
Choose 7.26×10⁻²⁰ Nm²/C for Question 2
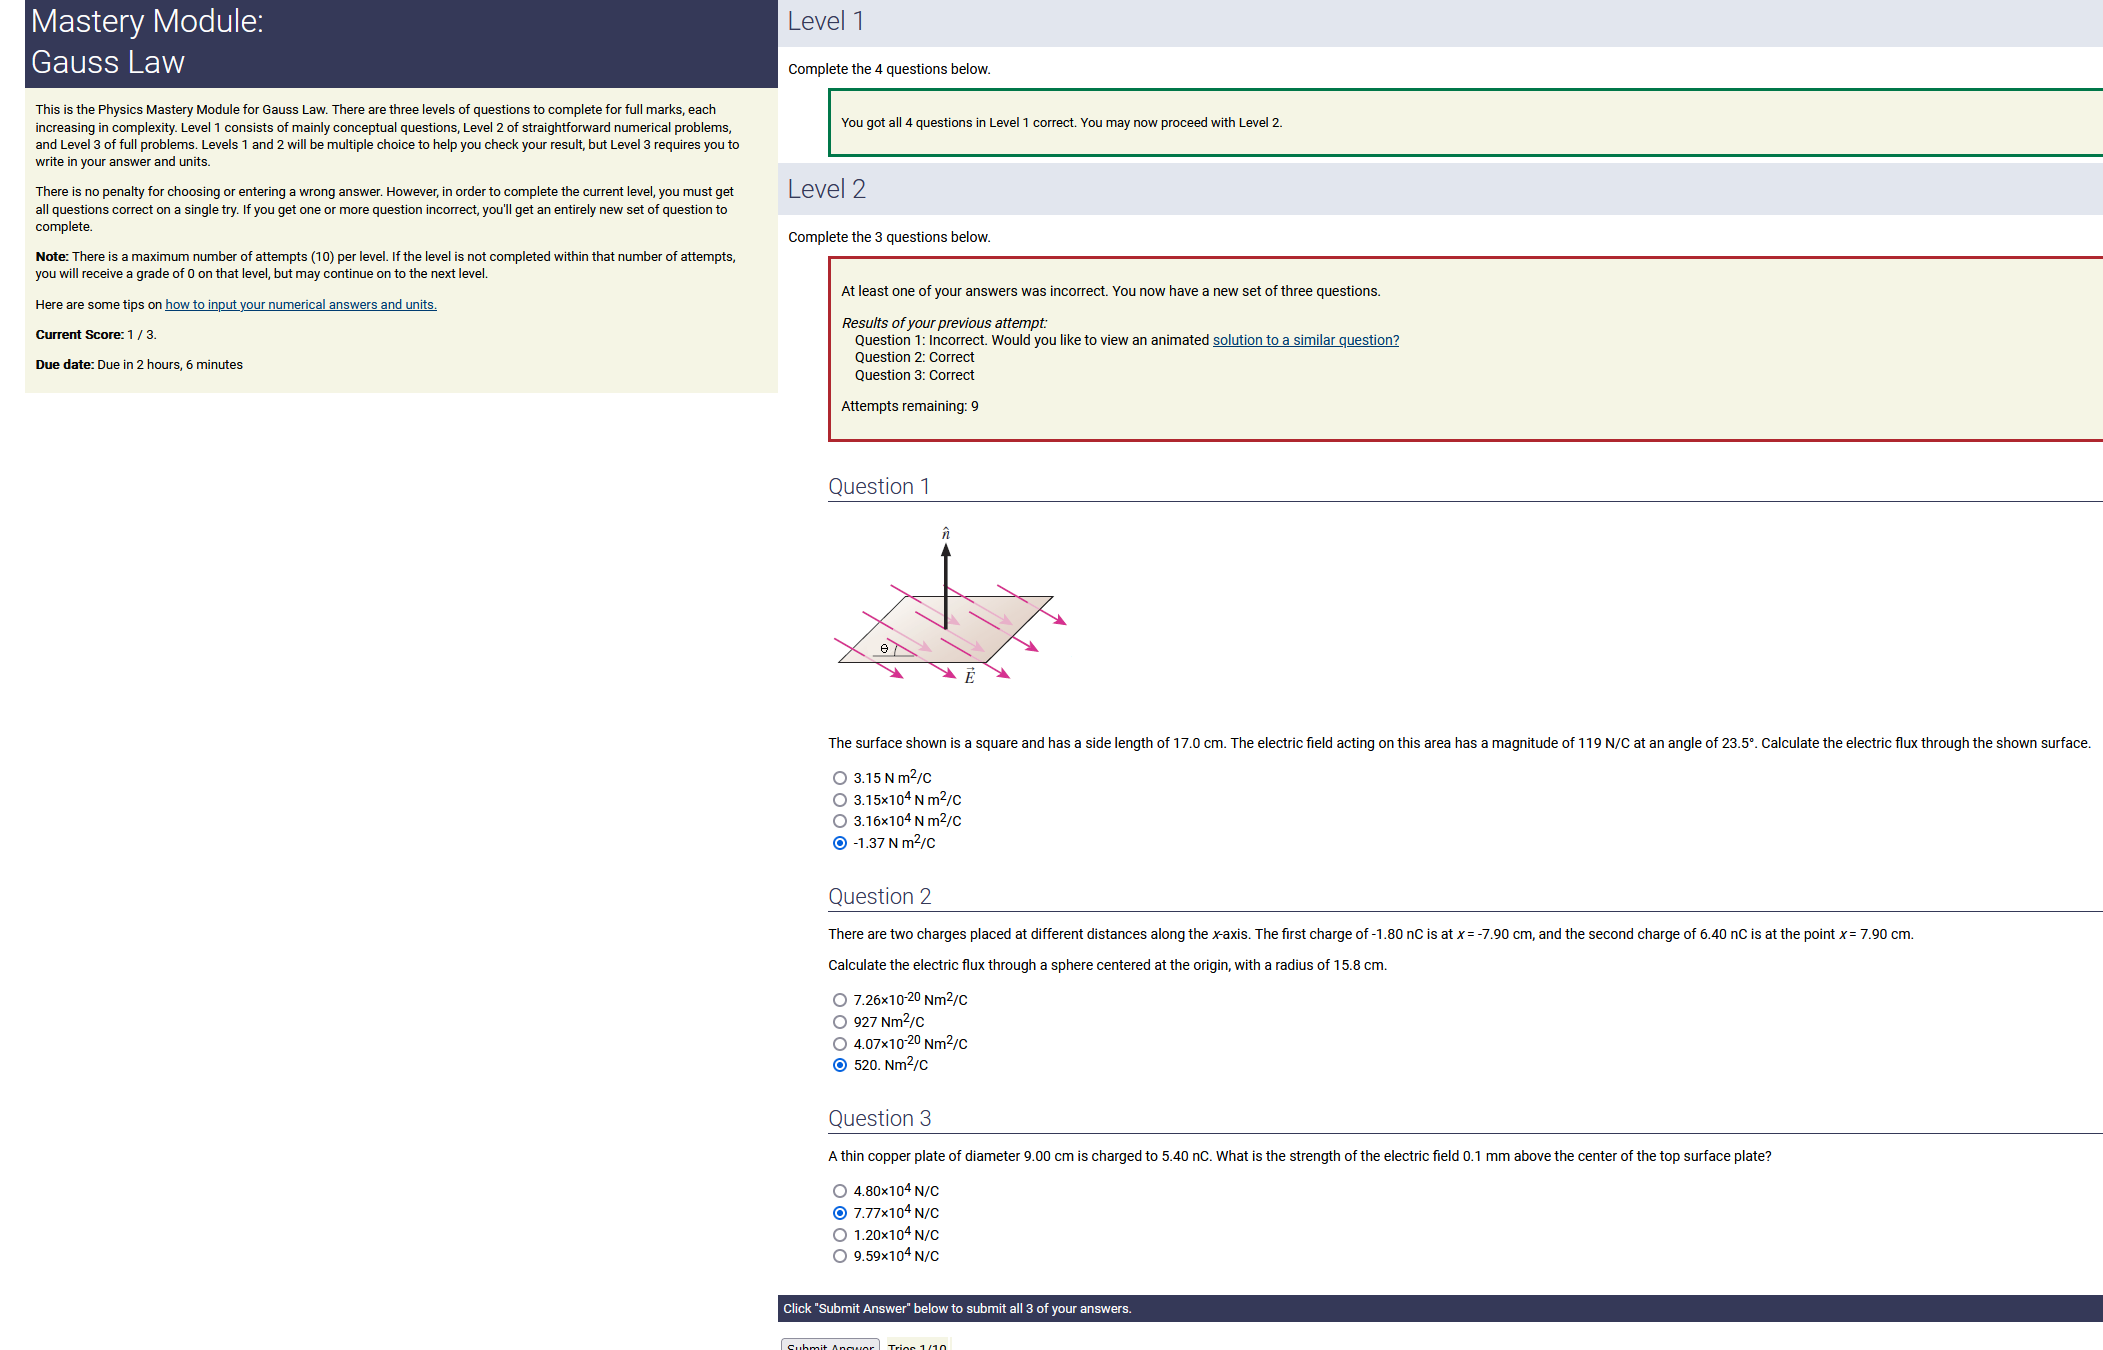pos(840,1000)
